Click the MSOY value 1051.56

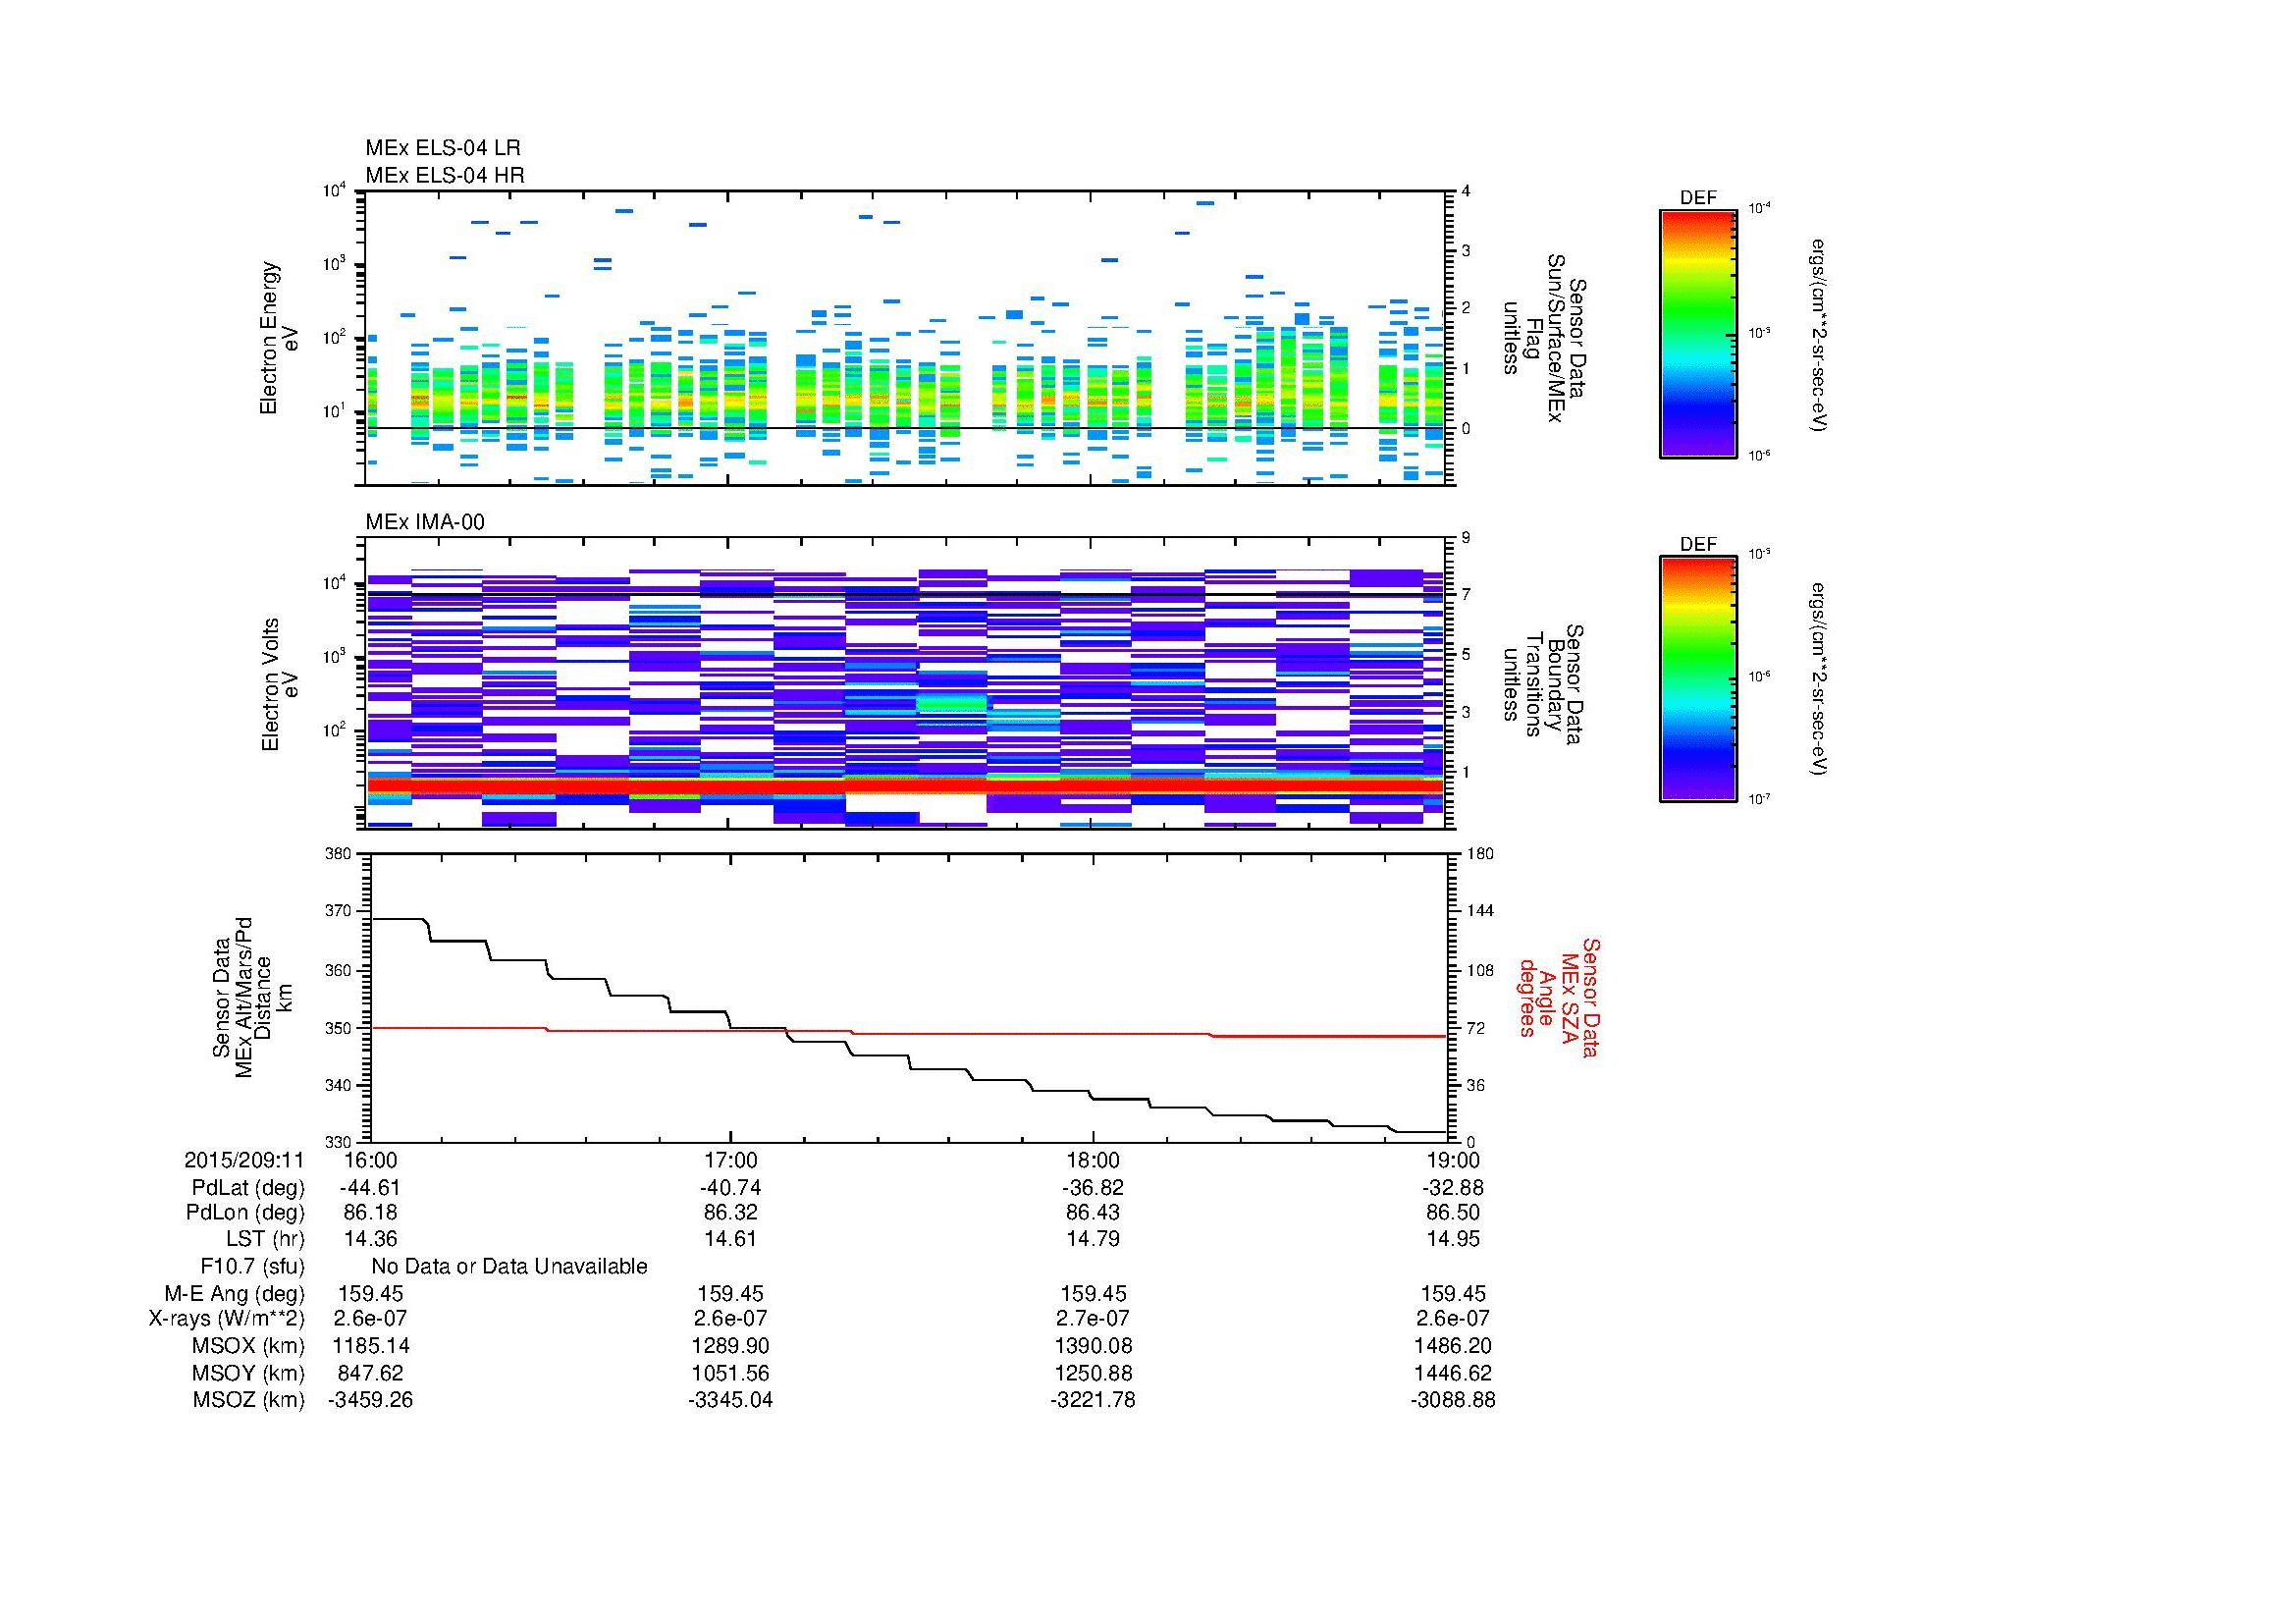[731, 1374]
